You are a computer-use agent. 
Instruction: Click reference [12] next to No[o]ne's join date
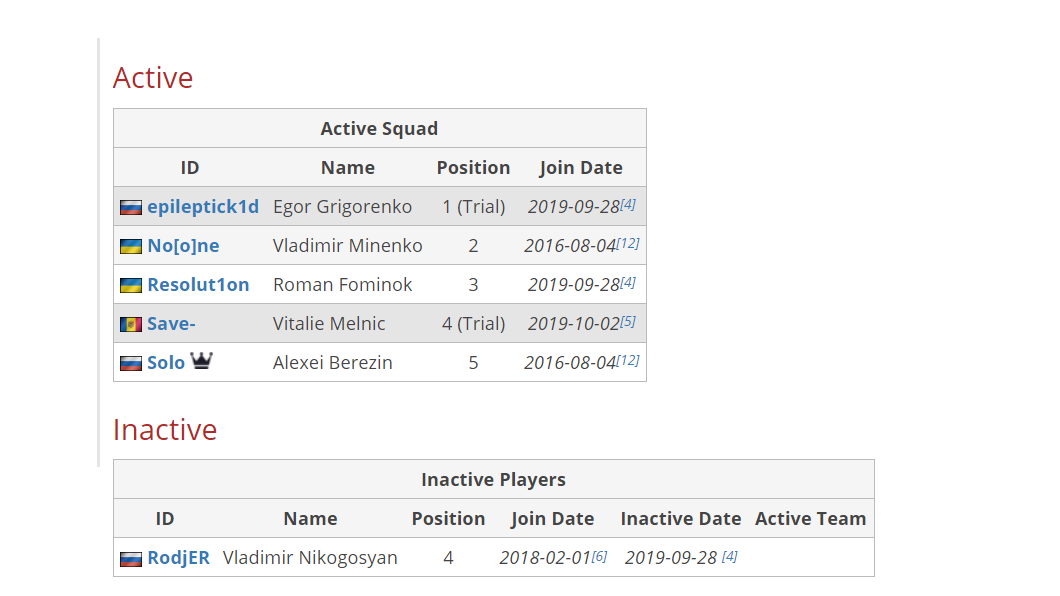[628, 243]
